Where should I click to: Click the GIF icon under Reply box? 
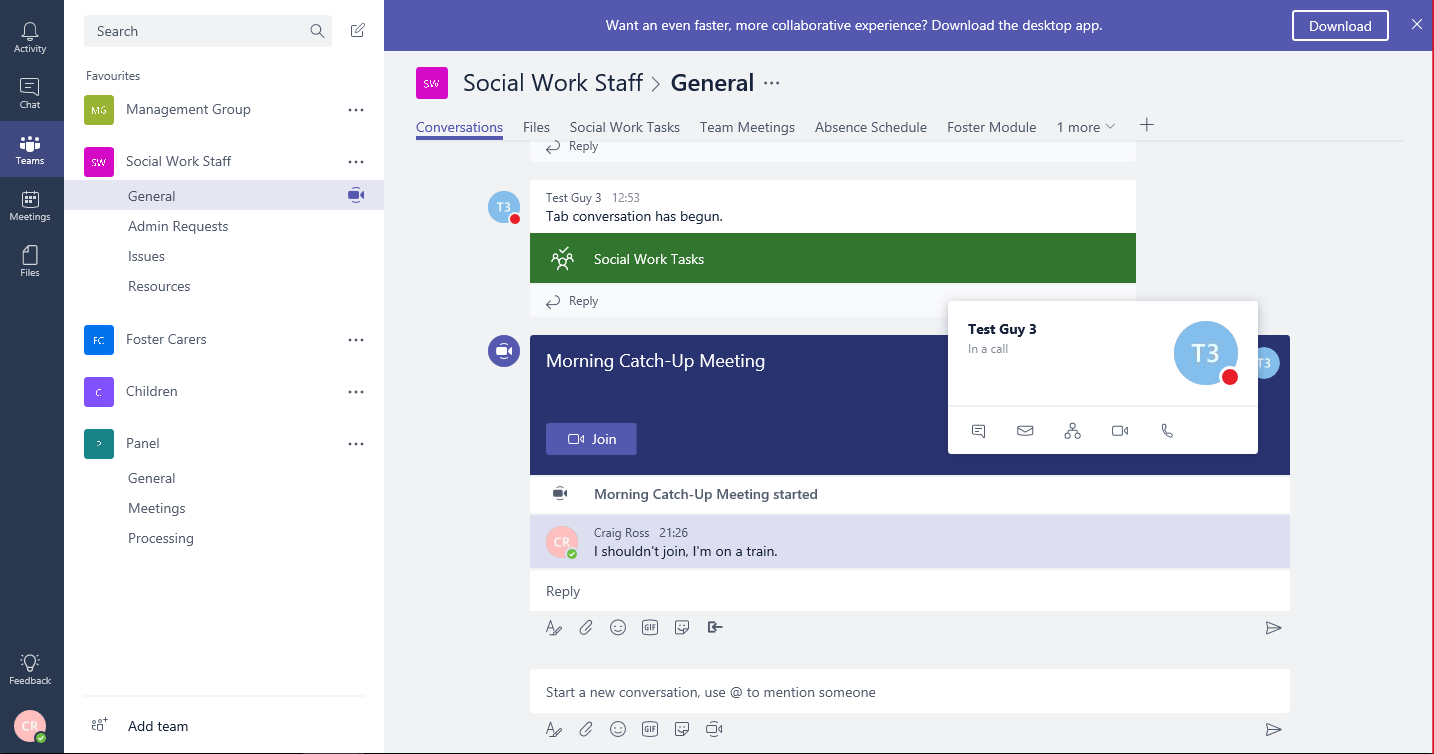pos(650,628)
